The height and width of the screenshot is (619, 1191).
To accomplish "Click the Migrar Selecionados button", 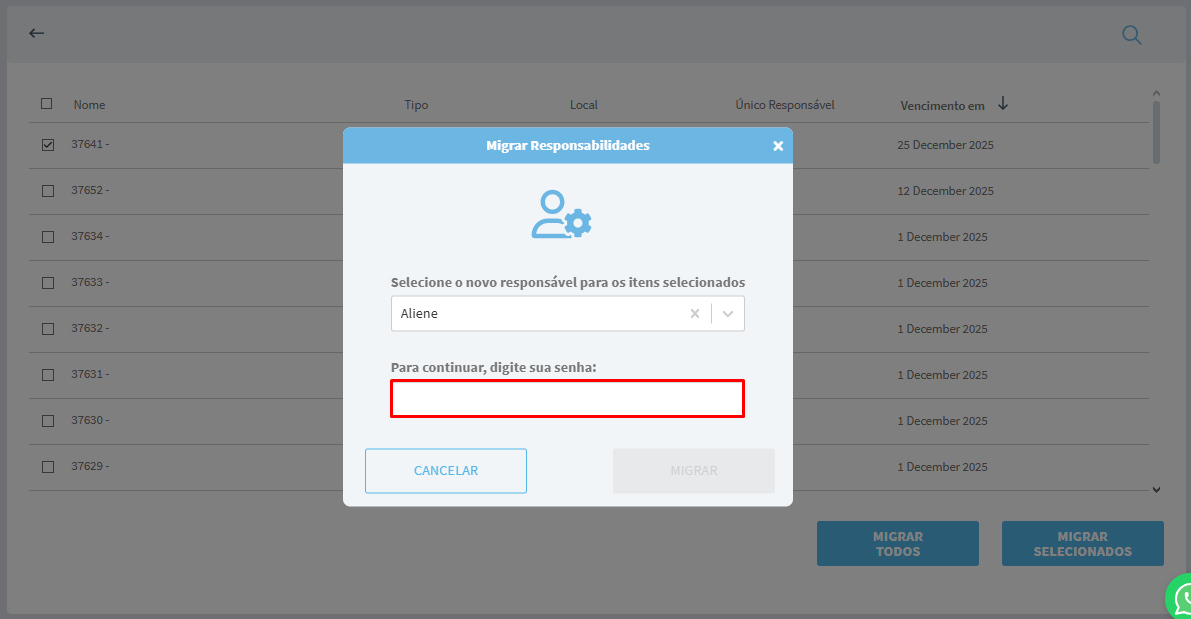I will [1082, 544].
